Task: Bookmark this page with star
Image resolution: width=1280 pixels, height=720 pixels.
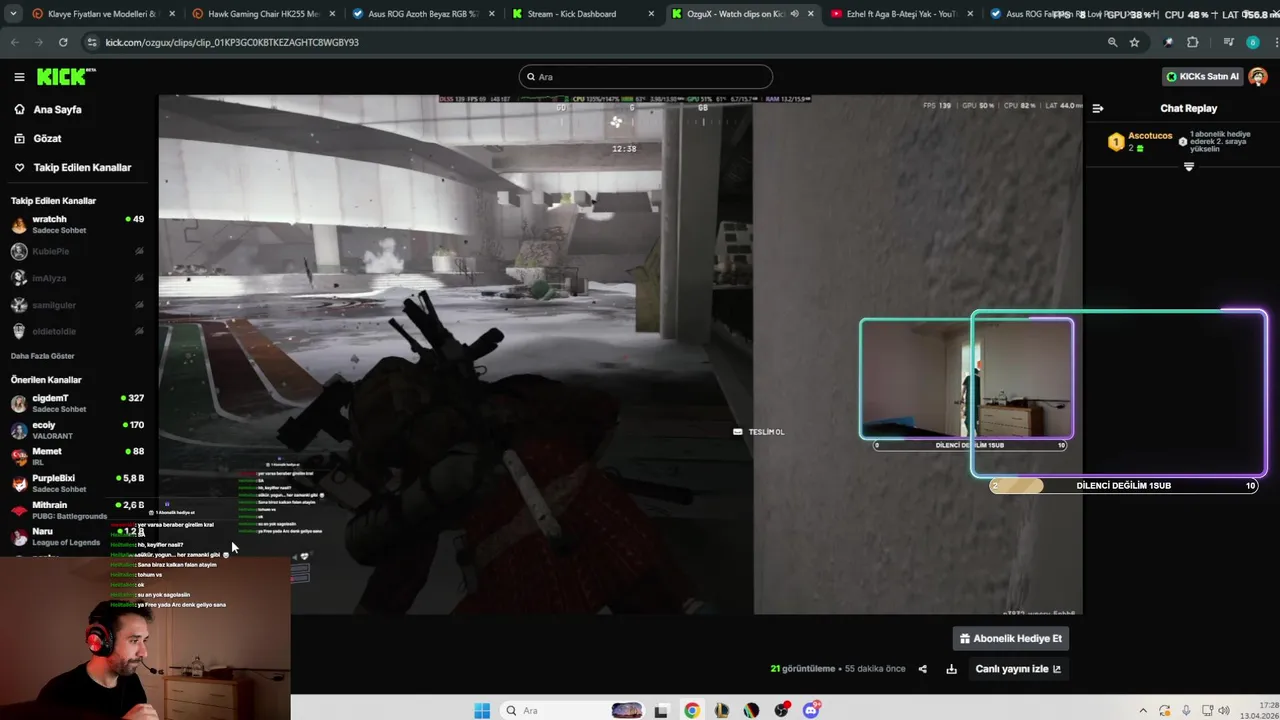Action: [x=1134, y=42]
